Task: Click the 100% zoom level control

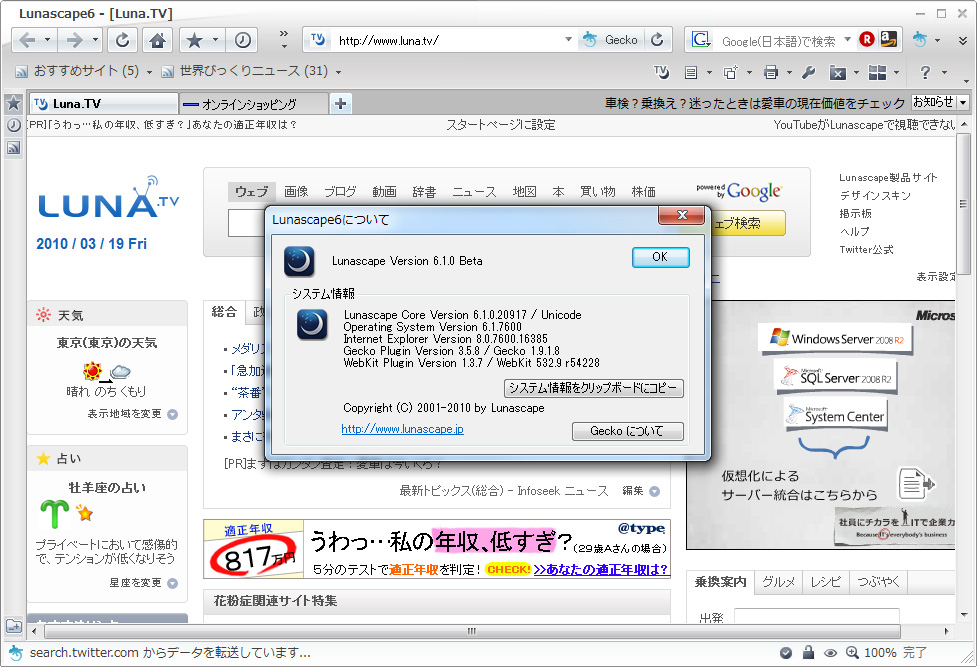Action: 880,652
